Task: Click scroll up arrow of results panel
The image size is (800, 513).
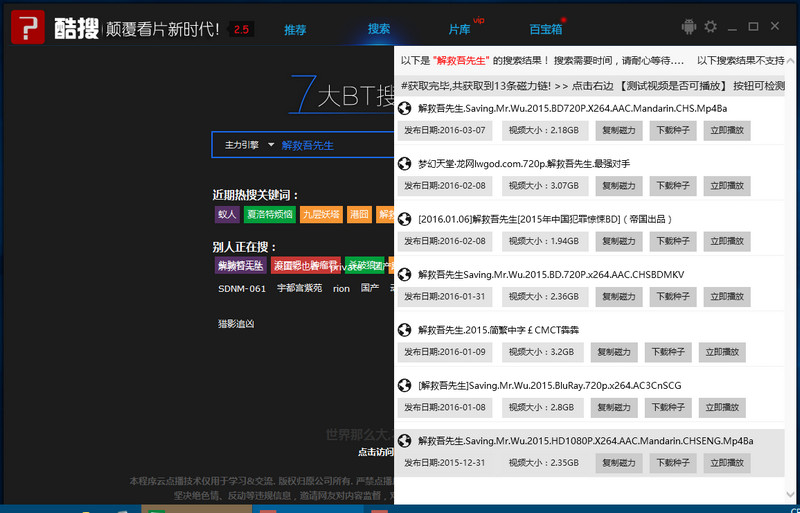Action: click(x=791, y=61)
